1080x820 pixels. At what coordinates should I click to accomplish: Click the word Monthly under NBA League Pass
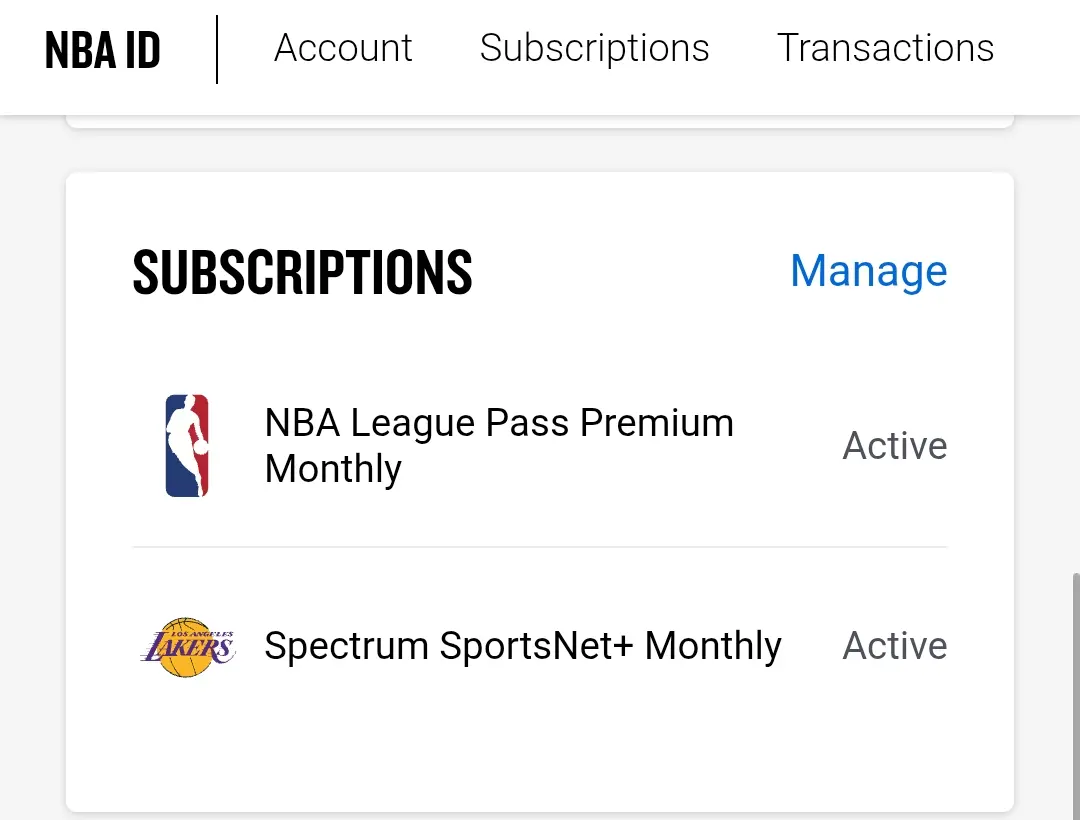pos(333,470)
